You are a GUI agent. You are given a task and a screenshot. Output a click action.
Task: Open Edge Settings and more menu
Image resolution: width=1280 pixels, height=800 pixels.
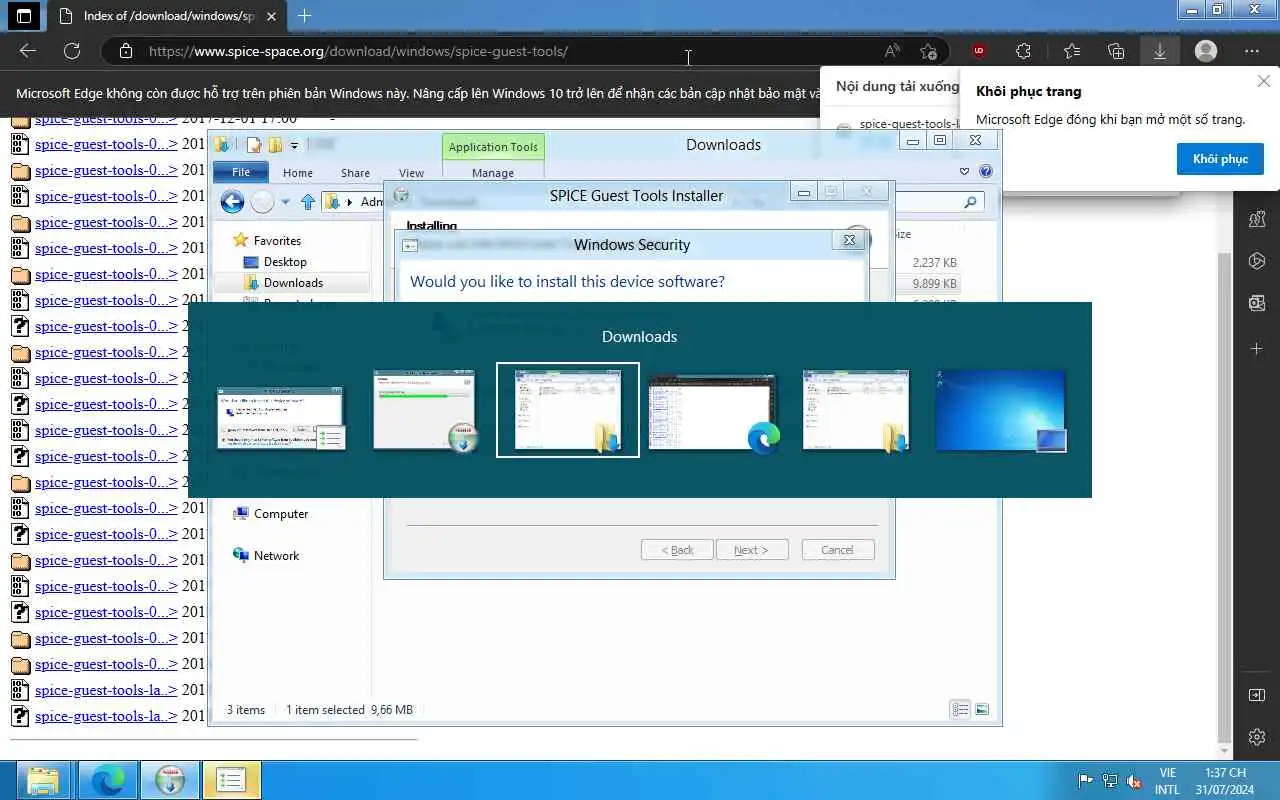point(1252,51)
